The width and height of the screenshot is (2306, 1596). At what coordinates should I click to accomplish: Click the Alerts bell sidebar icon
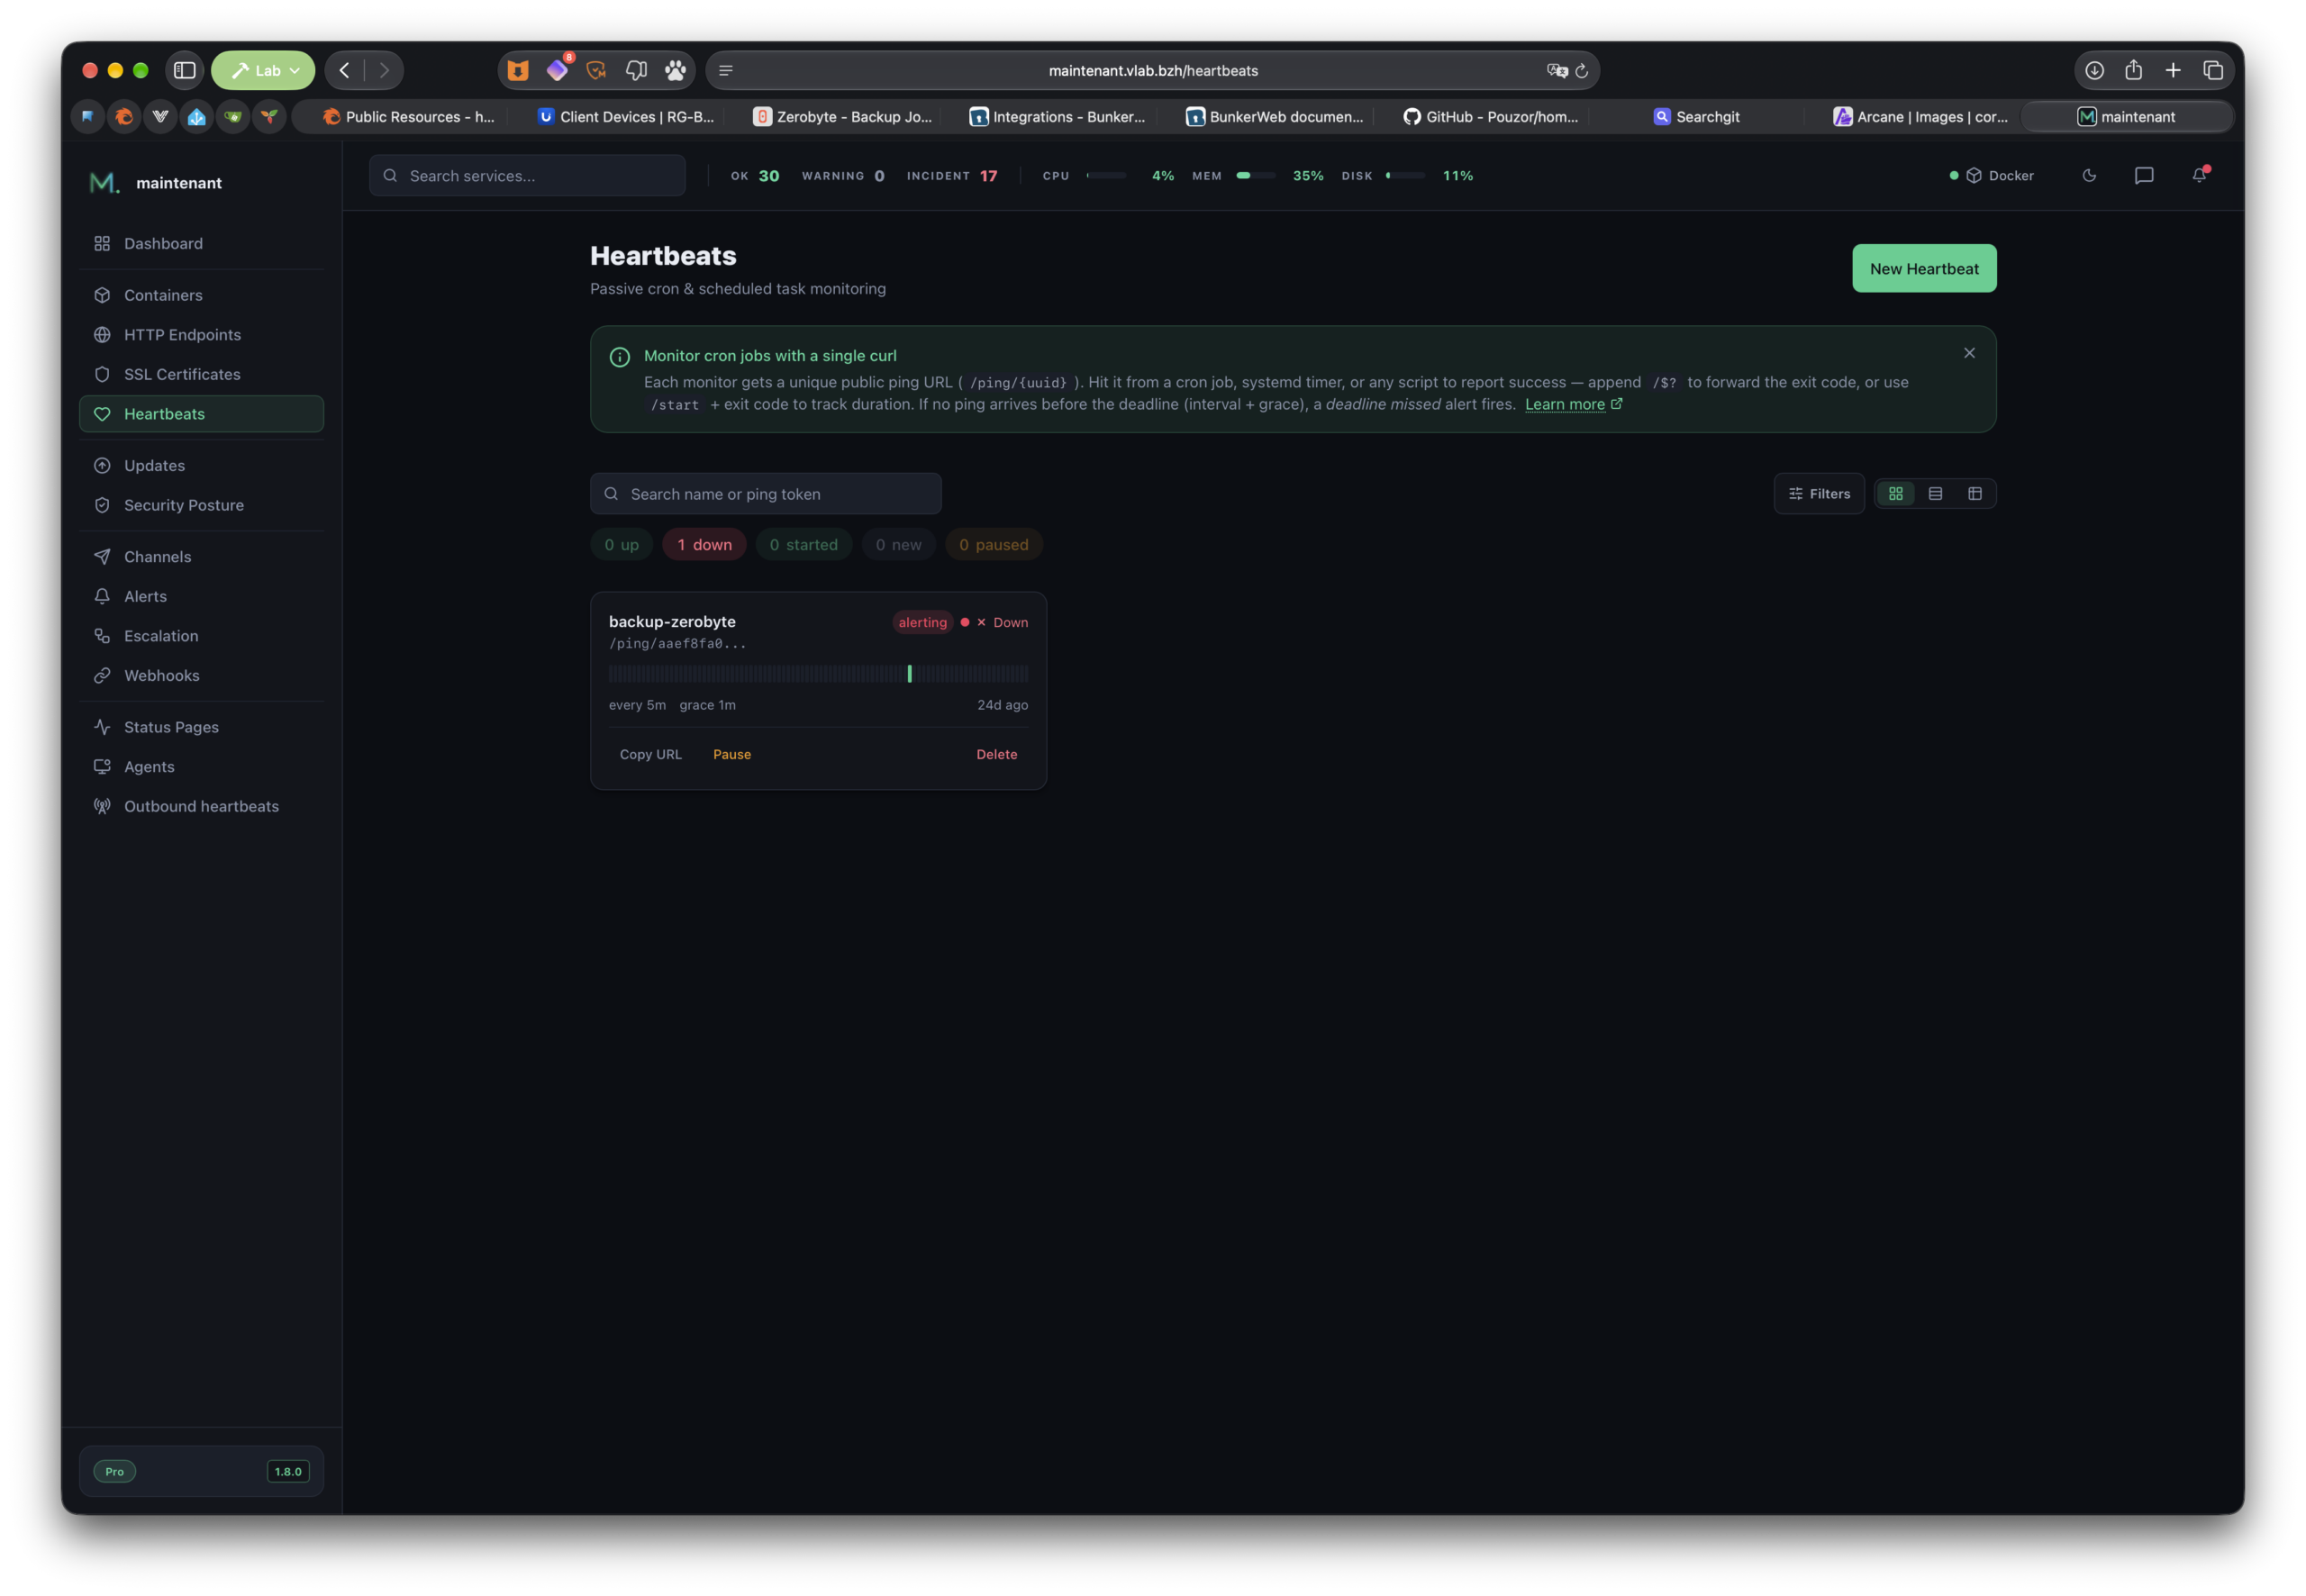click(x=102, y=596)
